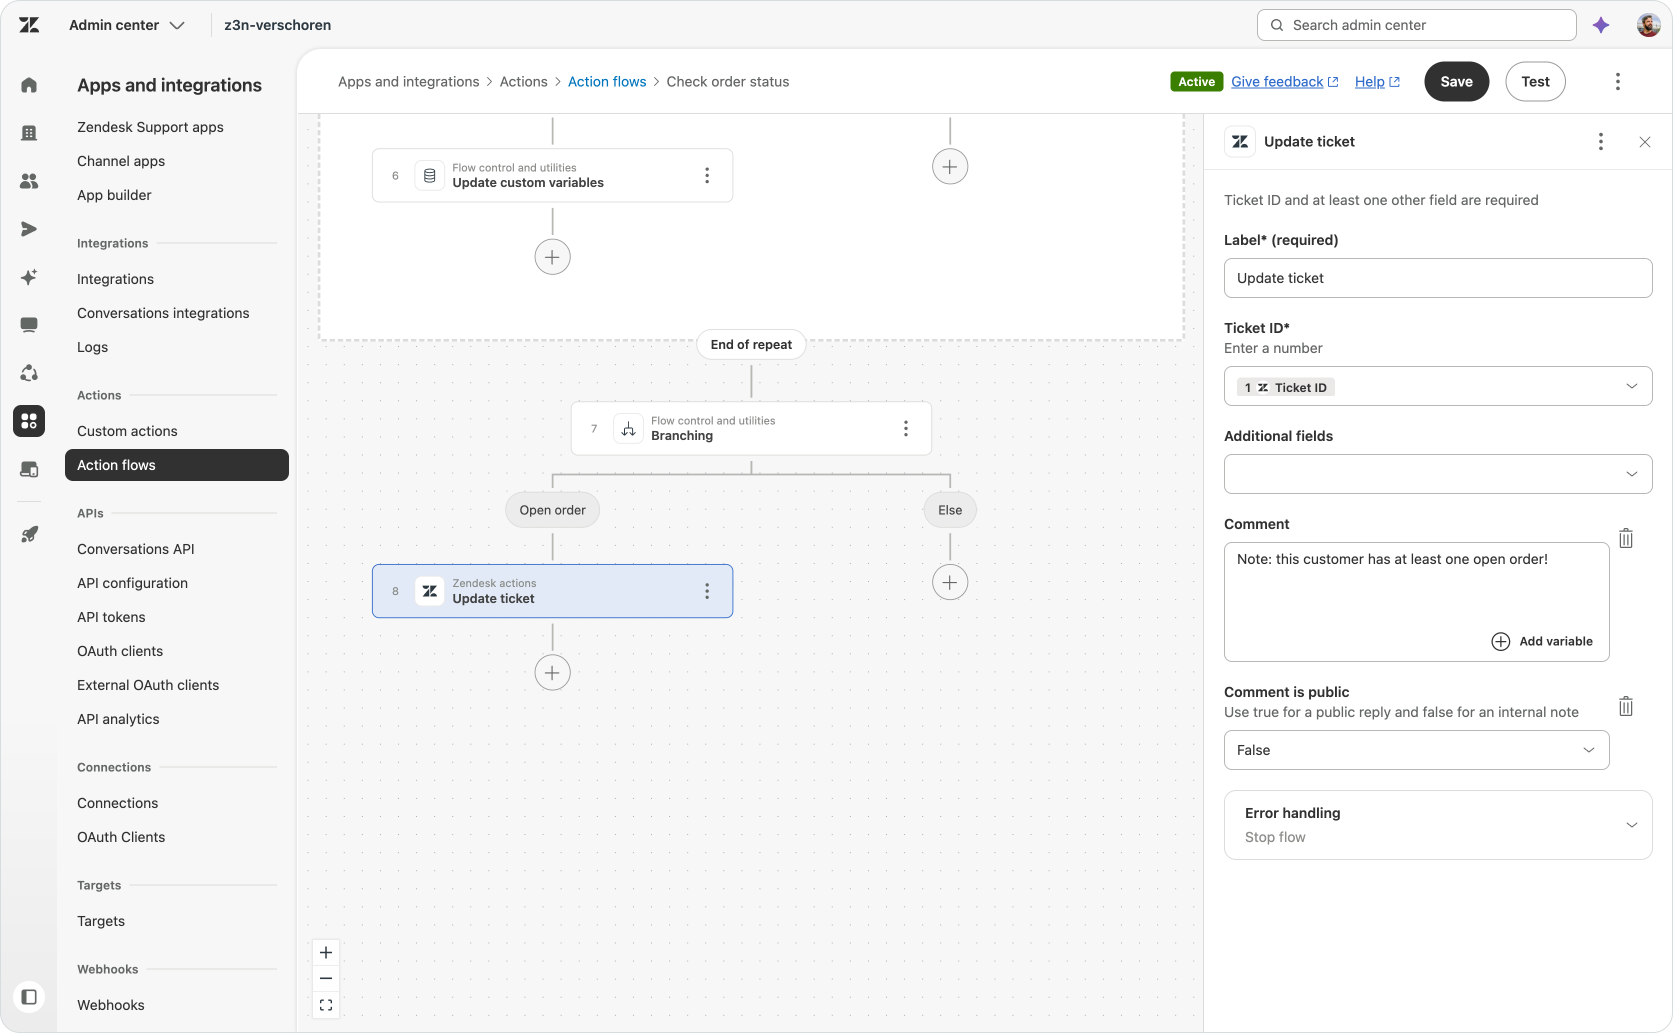This screenshot has width=1673, height=1033.
Task: Expand the Admin center dropdown
Action: 127,25
